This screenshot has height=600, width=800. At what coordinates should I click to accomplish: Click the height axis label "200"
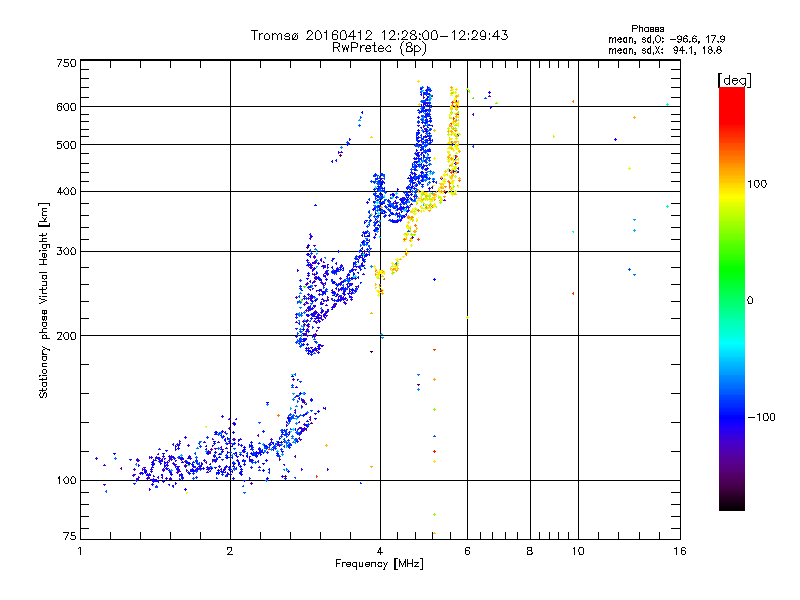[x=67, y=336]
